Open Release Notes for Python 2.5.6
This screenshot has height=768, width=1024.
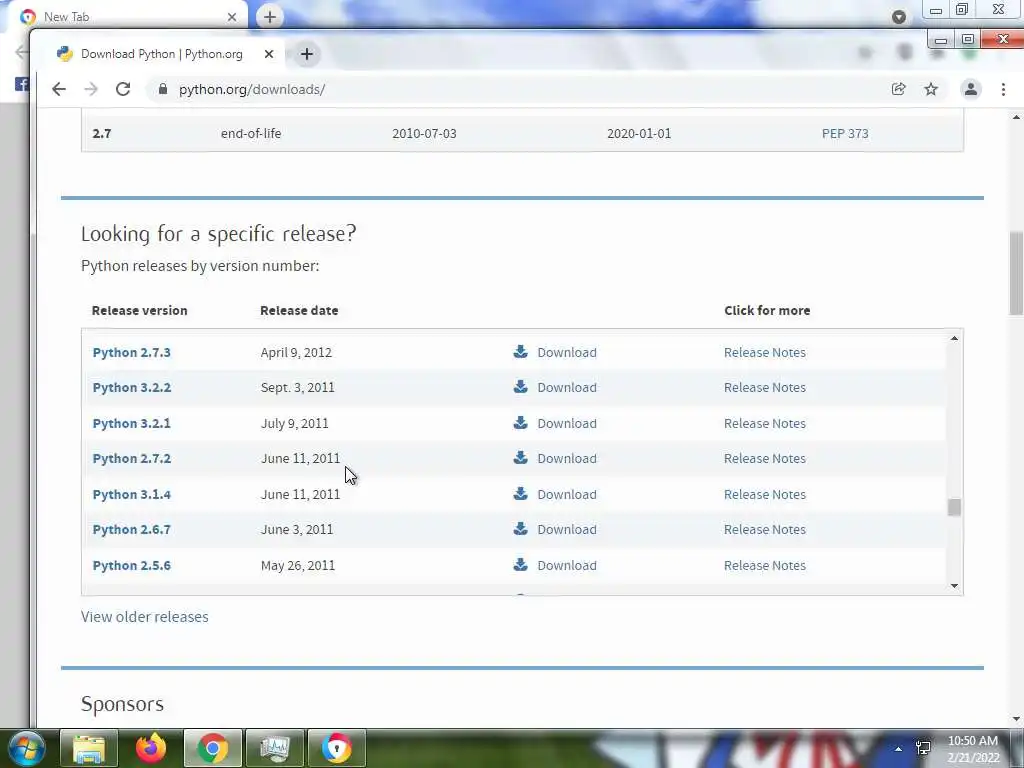point(765,566)
